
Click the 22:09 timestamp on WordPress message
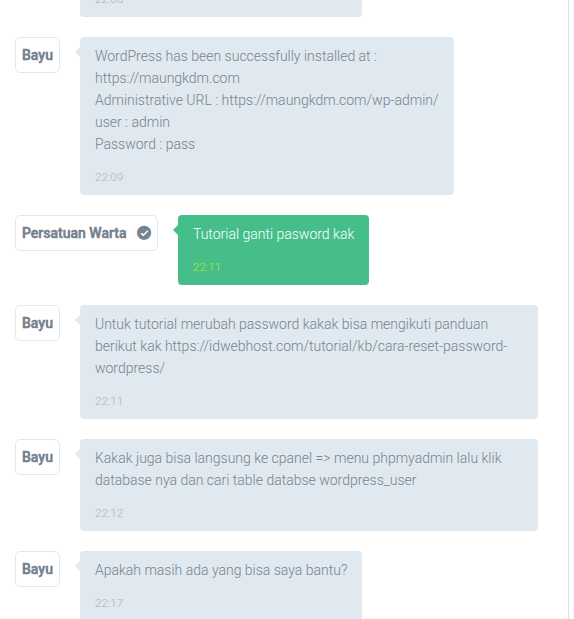[109, 177]
